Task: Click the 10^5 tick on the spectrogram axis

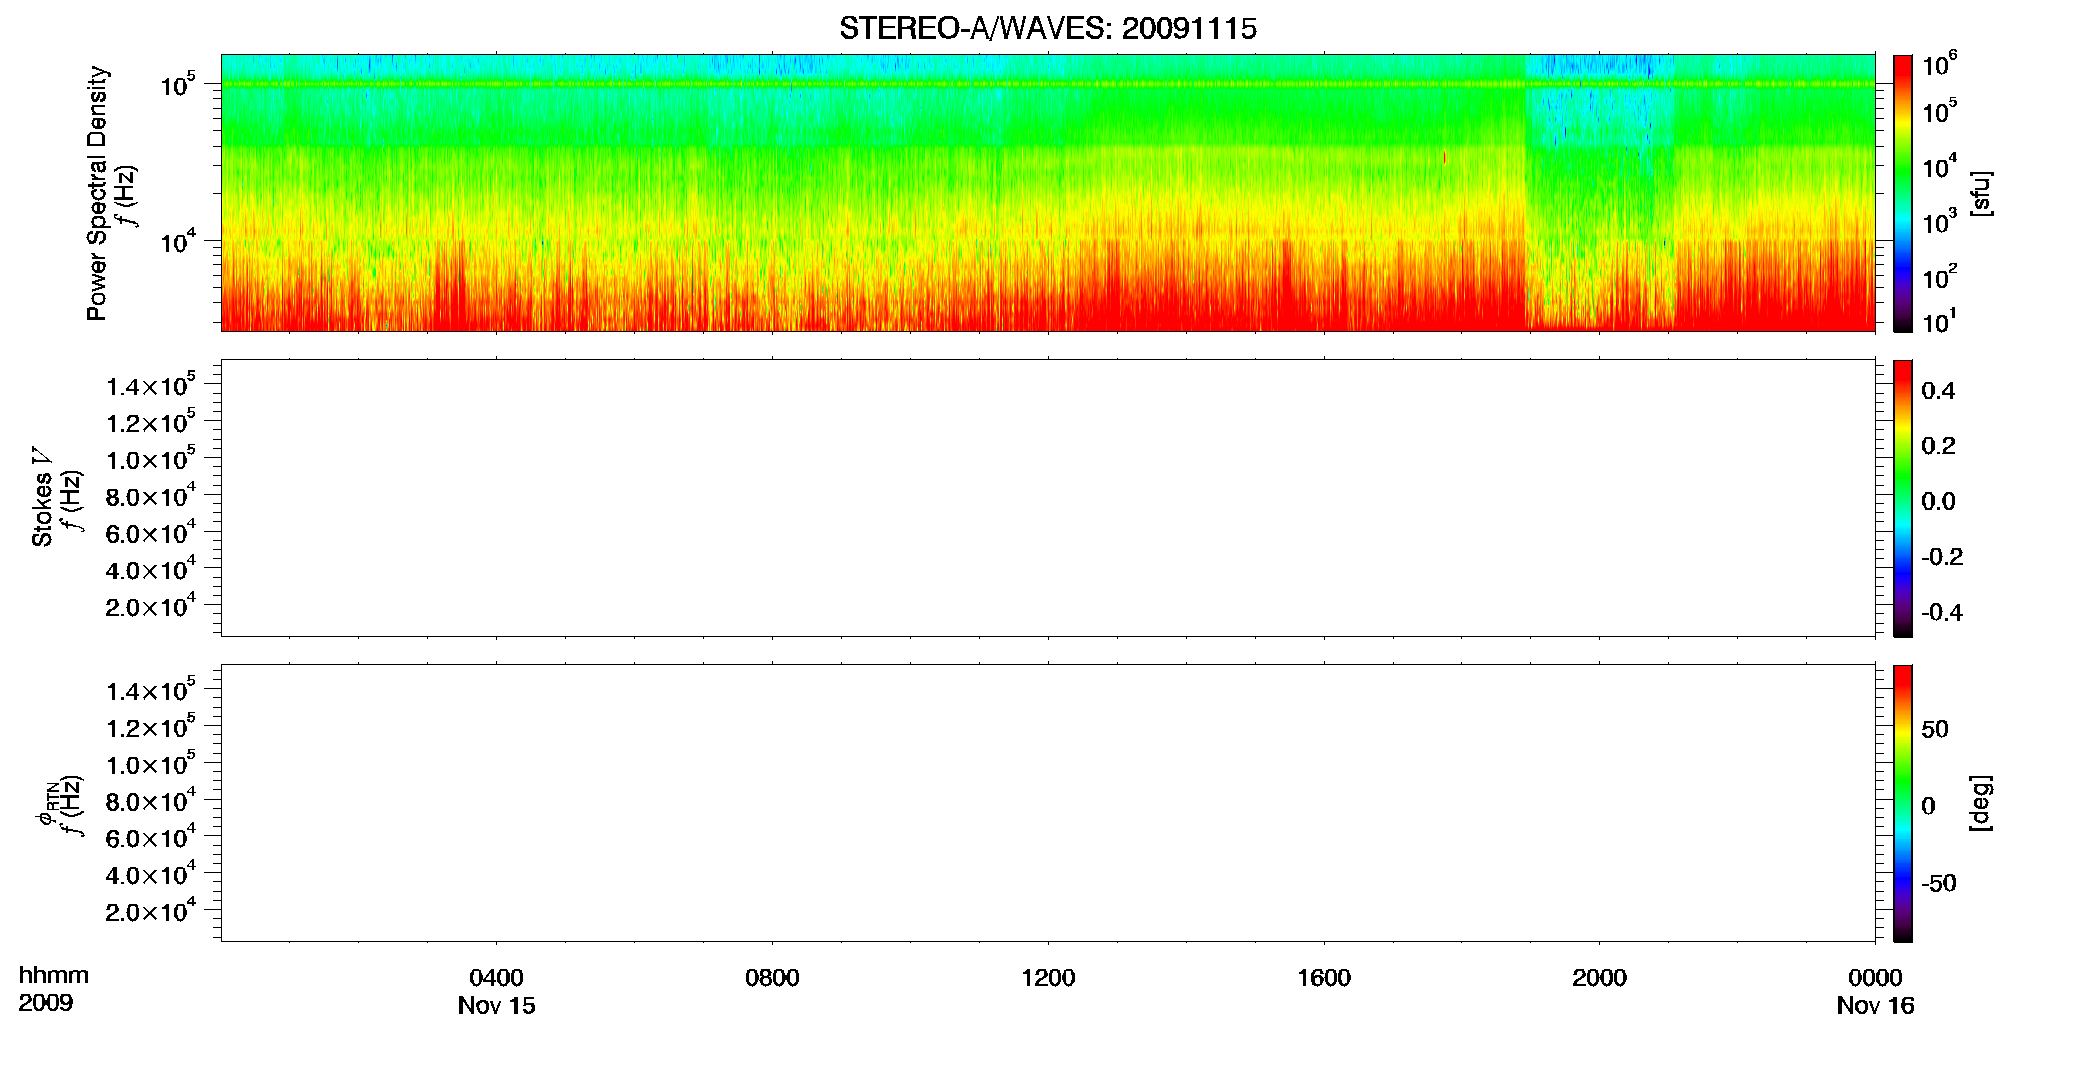Action: (176, 85)
